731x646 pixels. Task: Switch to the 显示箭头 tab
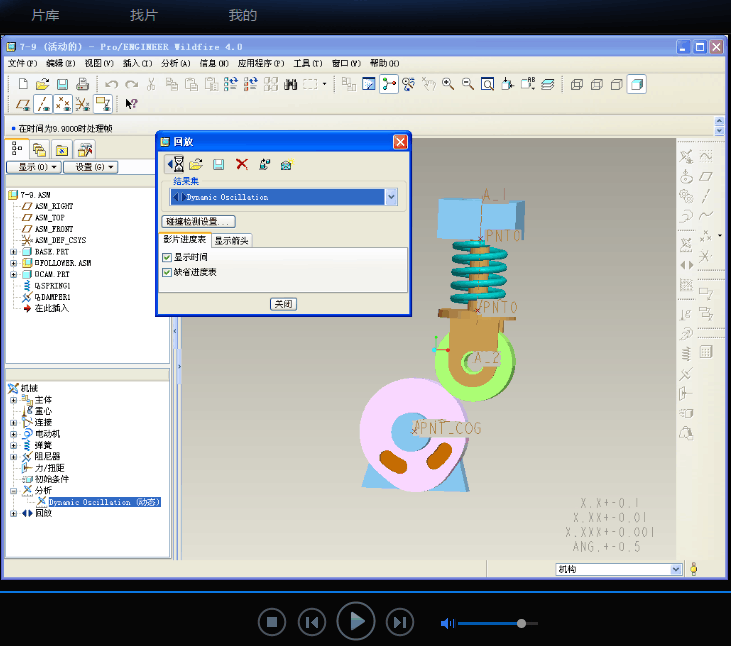(232, 240)
